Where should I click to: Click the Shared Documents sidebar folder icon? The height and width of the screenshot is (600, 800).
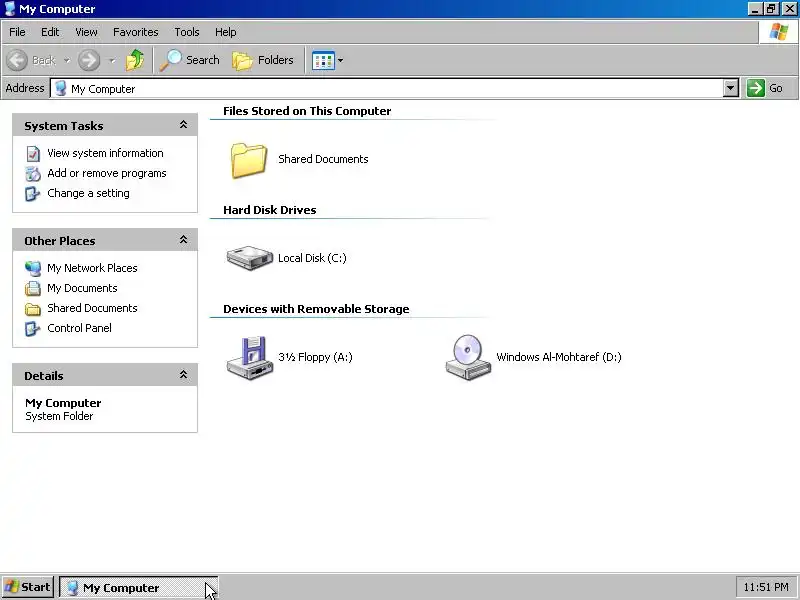click(33, 309)
